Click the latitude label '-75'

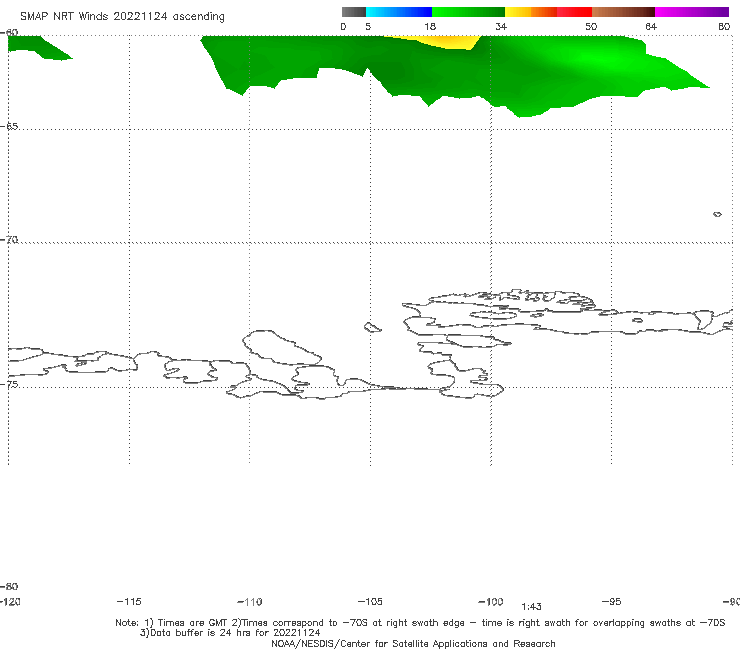9,384
